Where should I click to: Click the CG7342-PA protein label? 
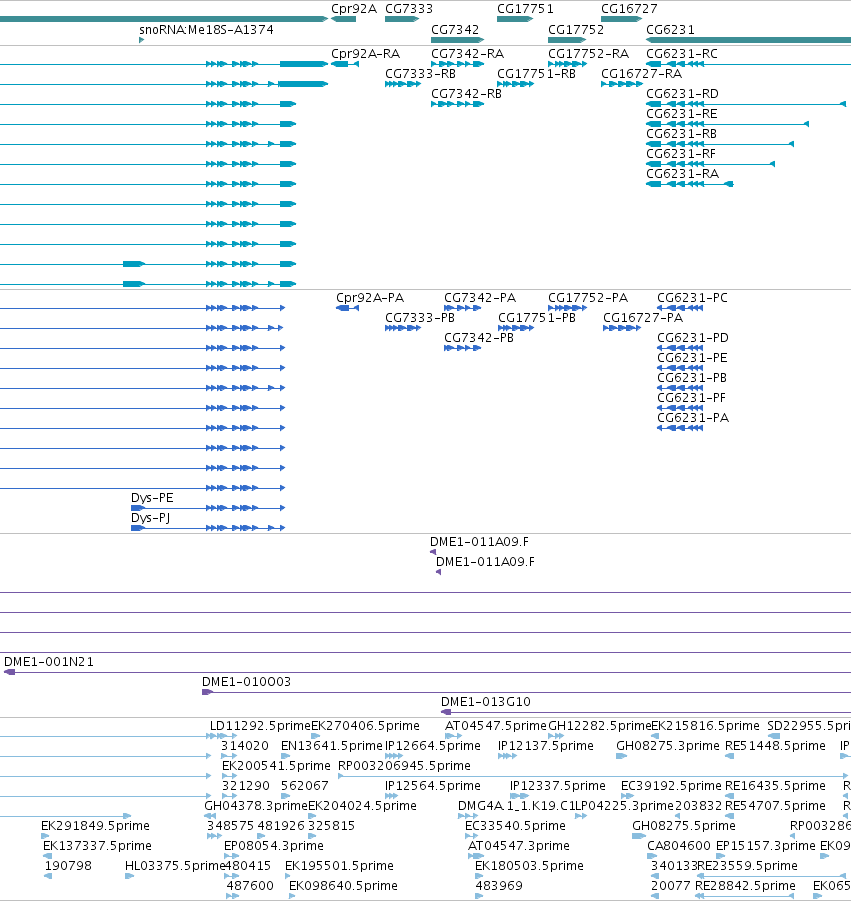click(x=480, y=298)
